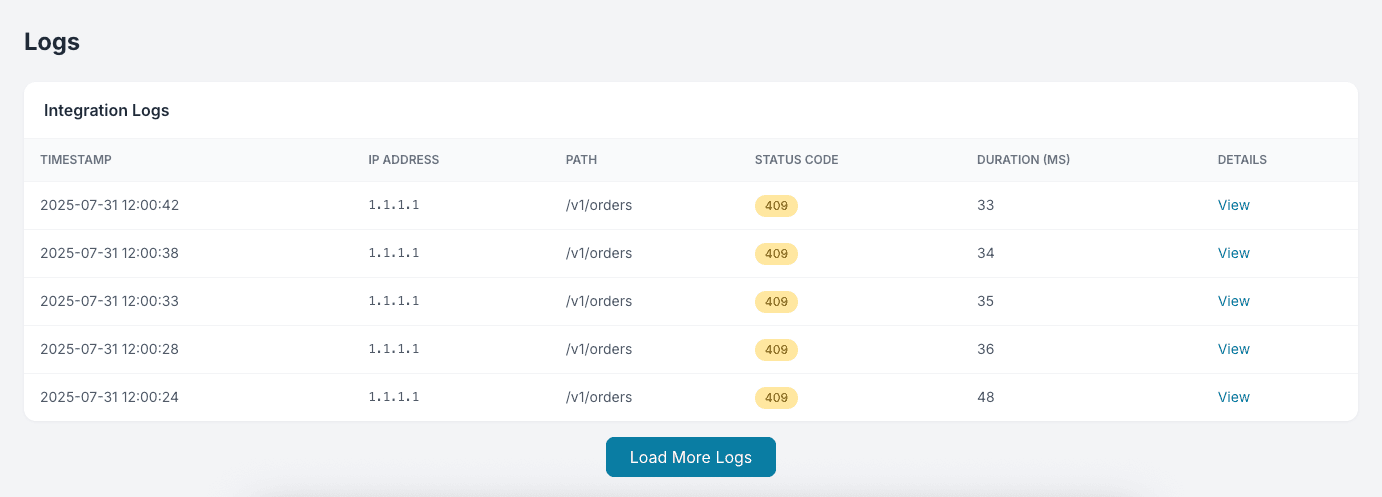Viewport: 1382px width, 497px height.
Task: Open View link for 12:00:28 log
Action: tap(1233, 349)
